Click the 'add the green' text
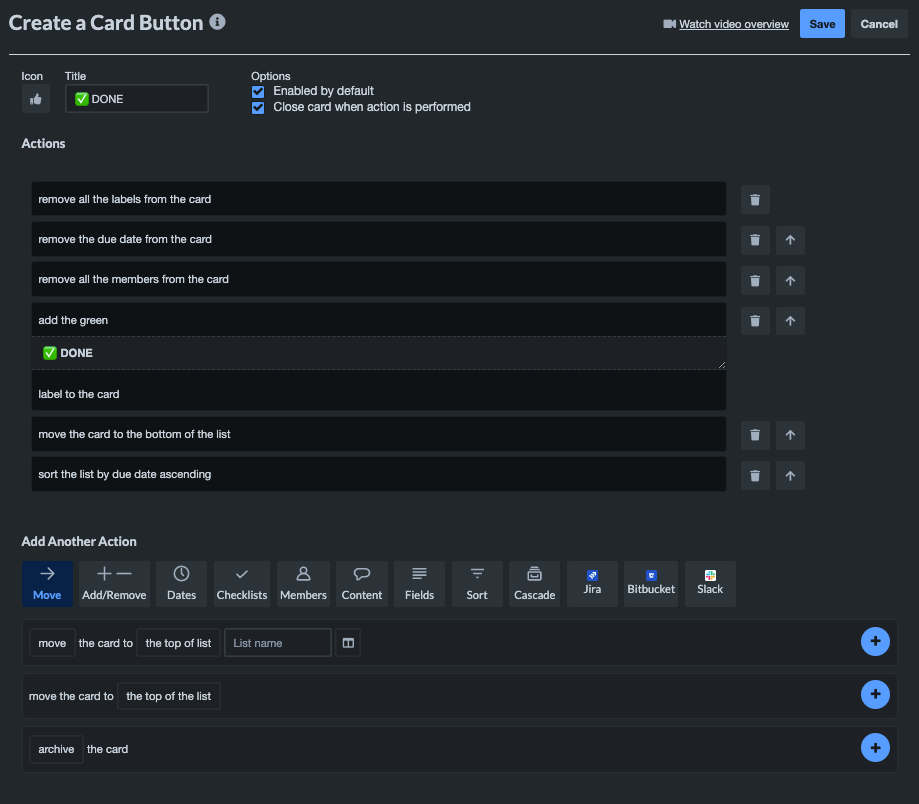 coord(73,321)
